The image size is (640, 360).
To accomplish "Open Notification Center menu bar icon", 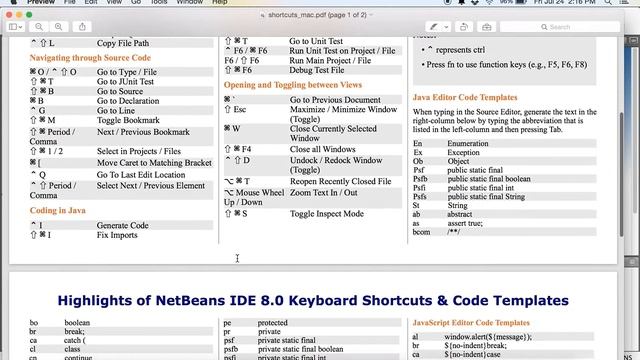I will click(x=624, y=2).
